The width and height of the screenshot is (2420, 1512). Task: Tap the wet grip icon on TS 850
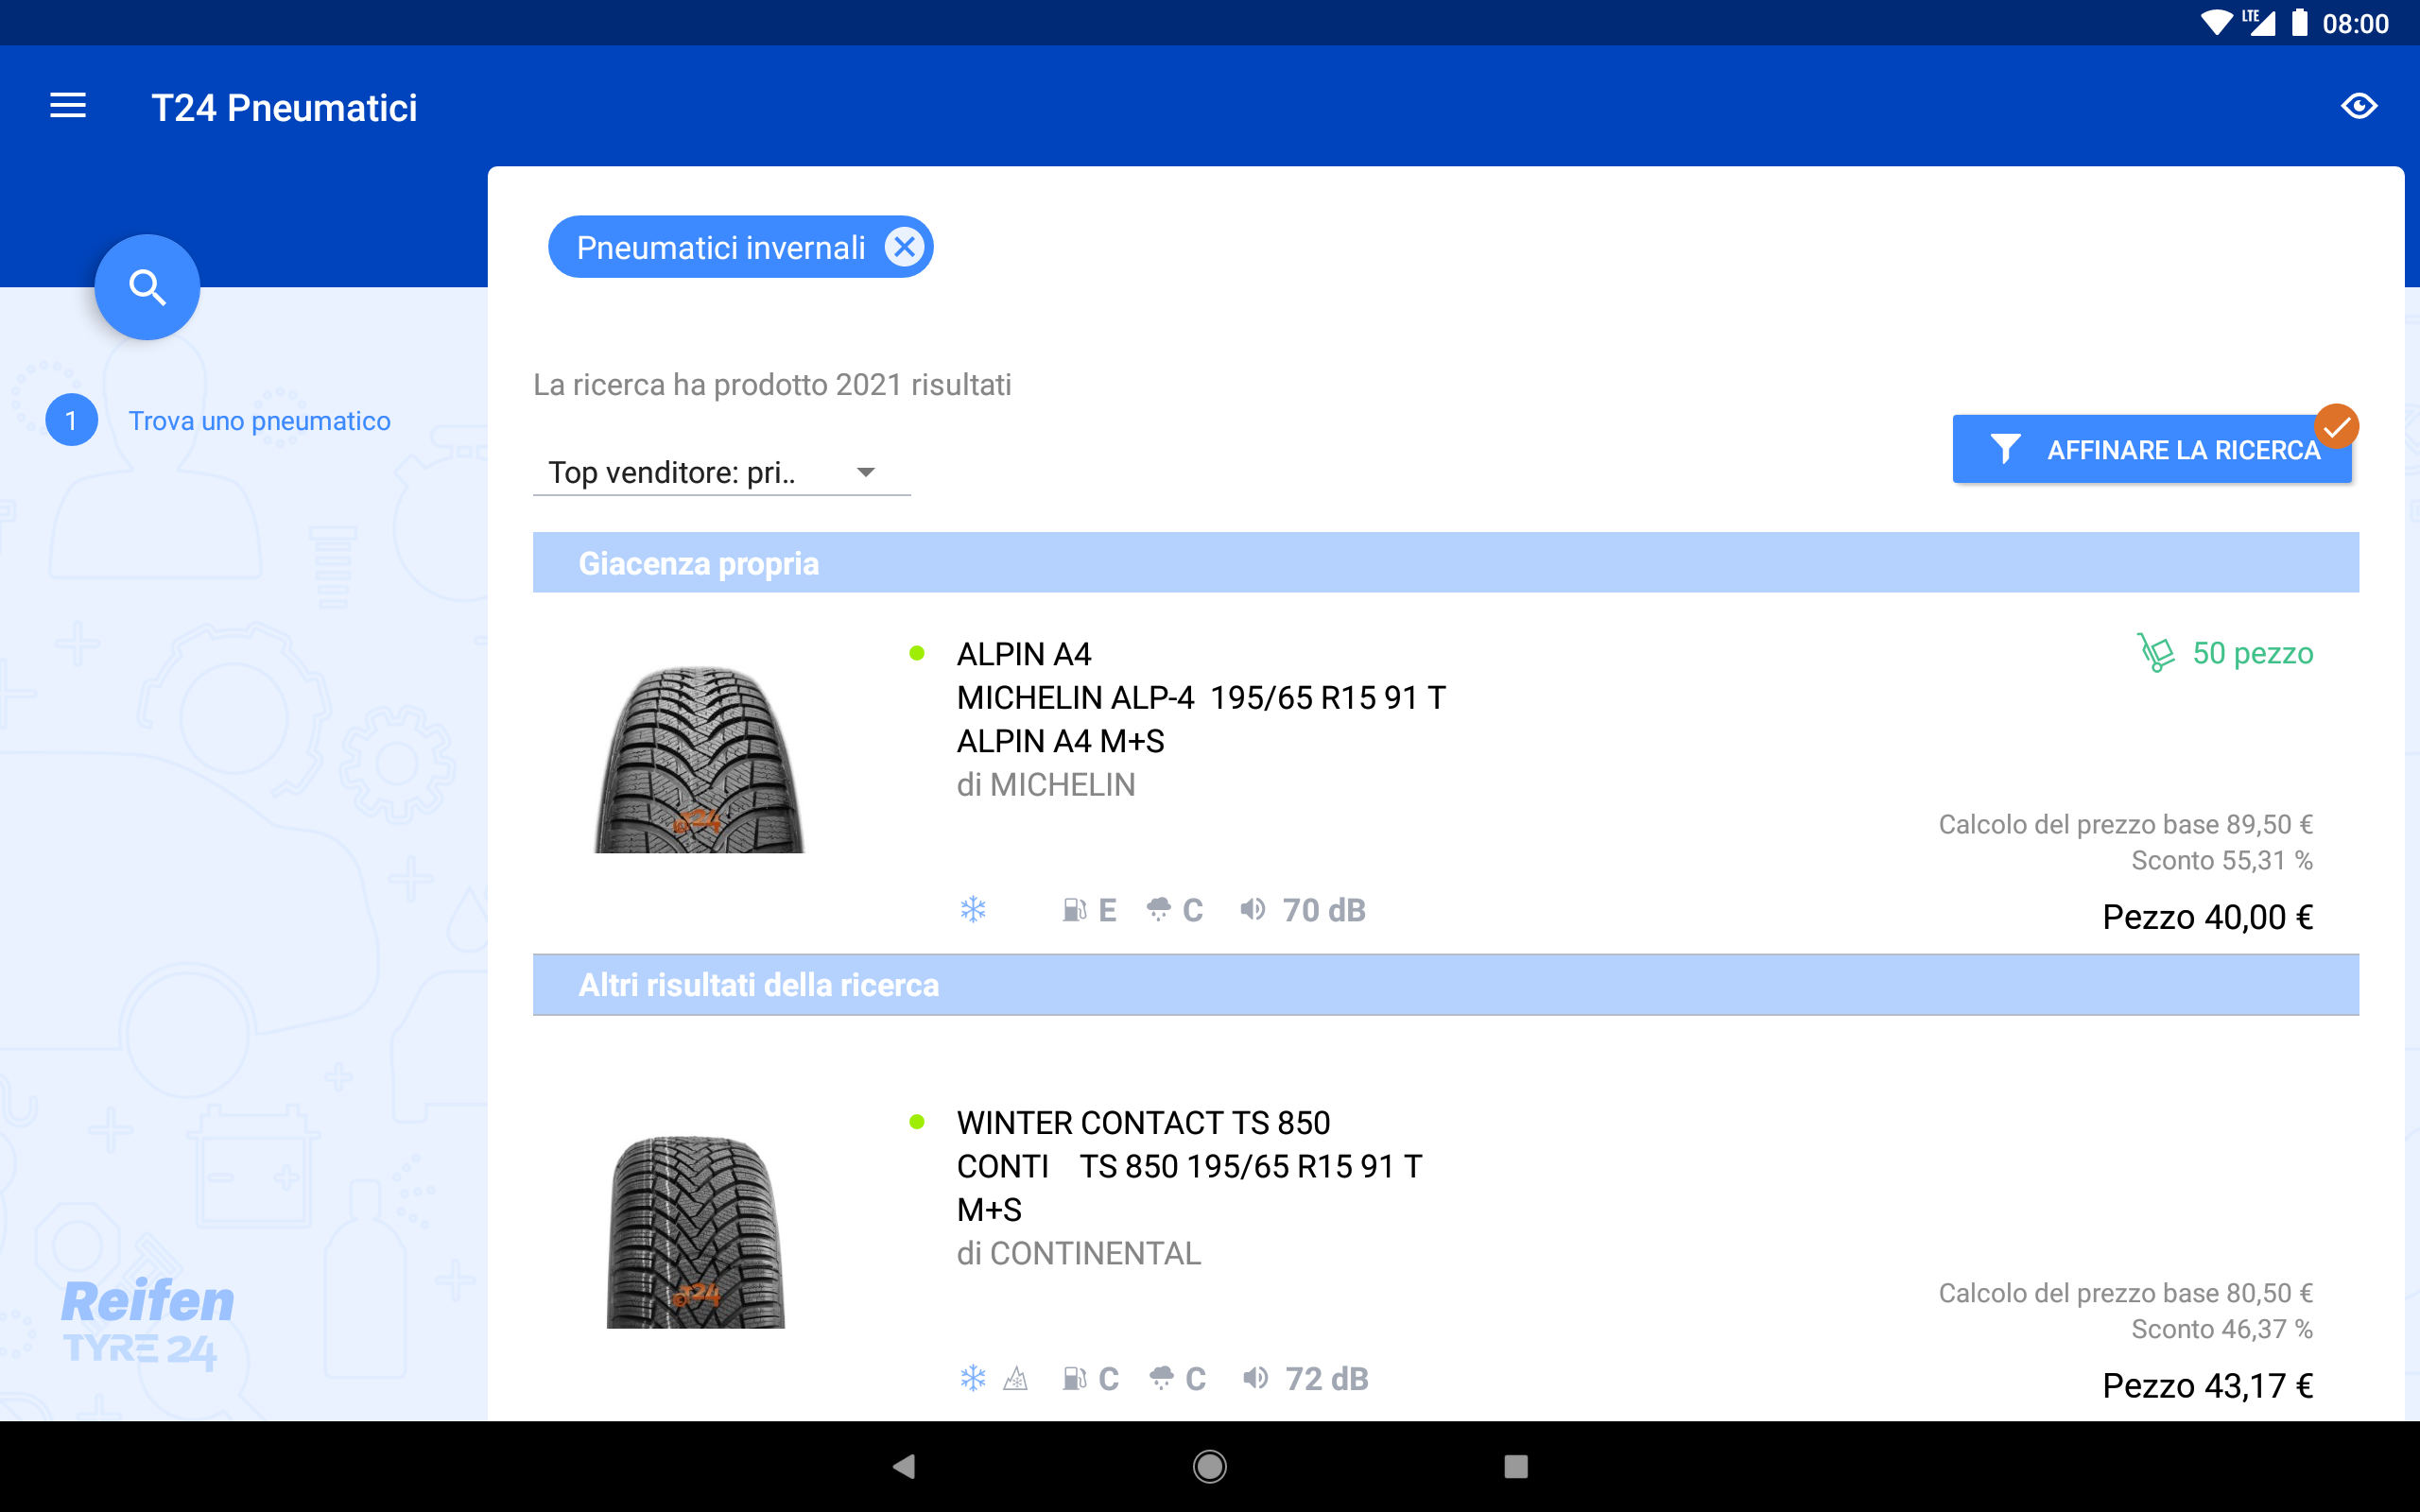click(1162, 1379)
